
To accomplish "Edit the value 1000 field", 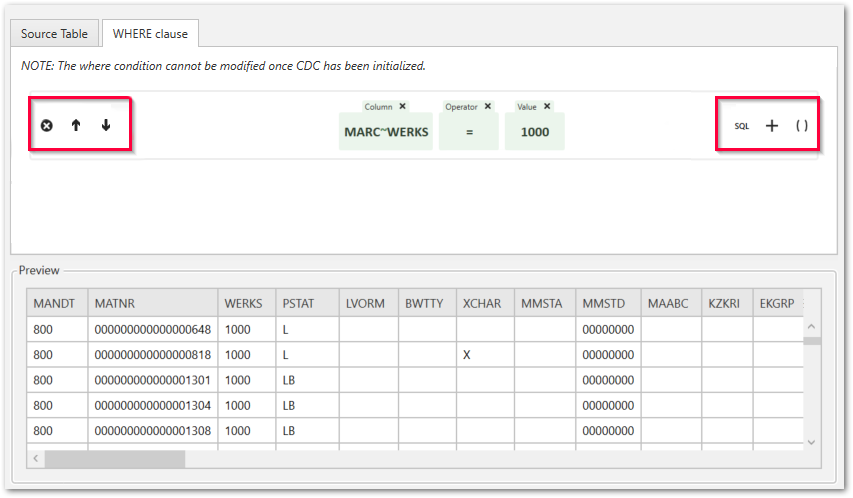I will [534, 131].
